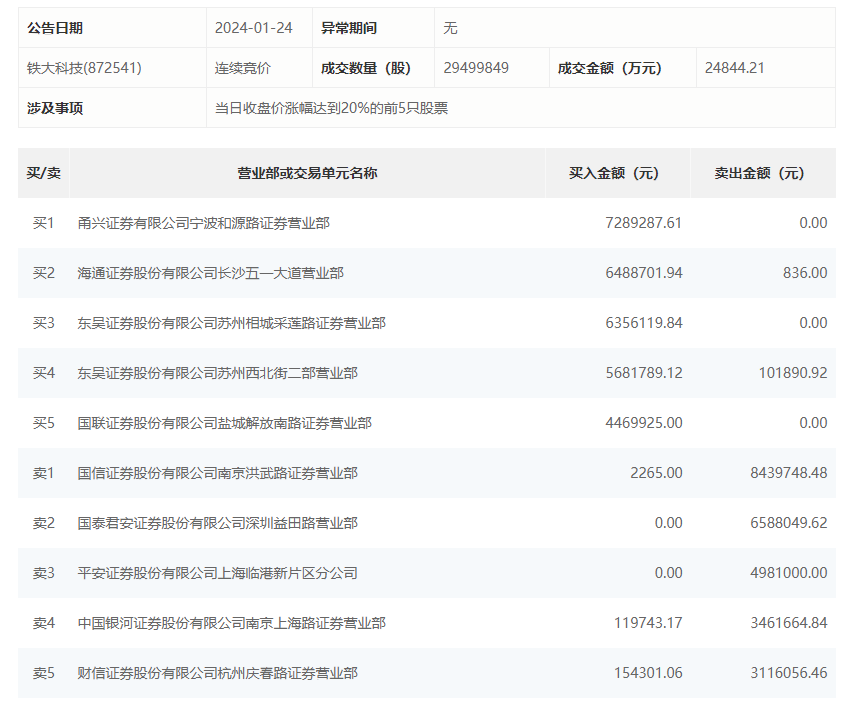Screen dimensions: 852x715
Task: Select the 卖5 row label
Action: [x=43, y=673]
